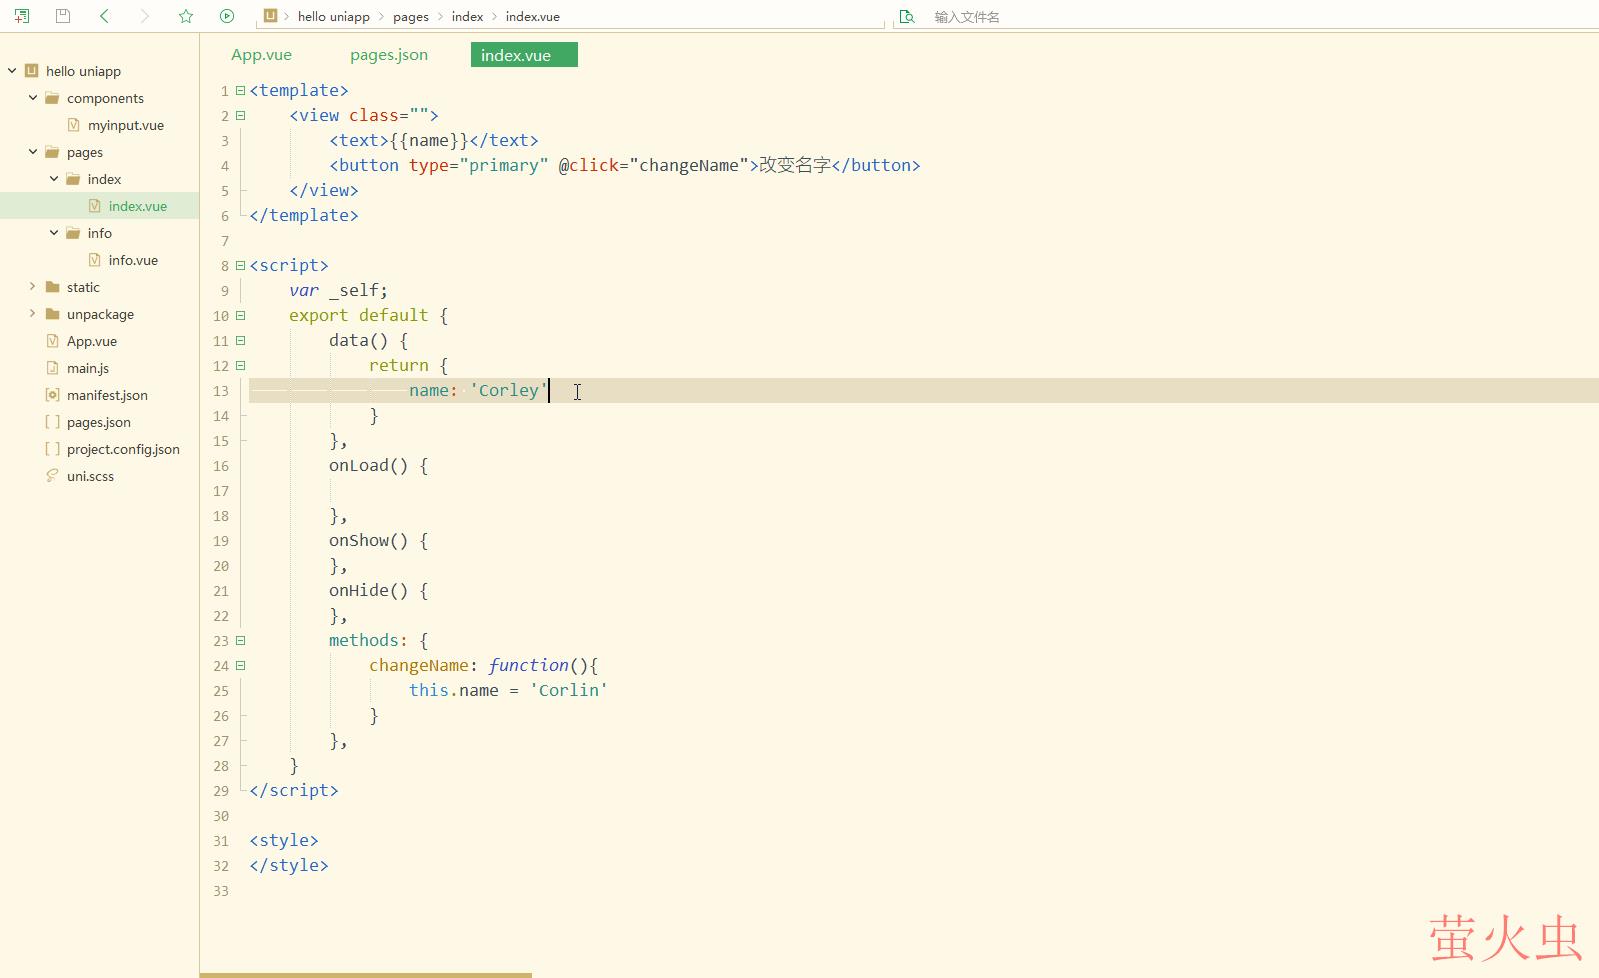Click the horizontal scrollbar at editor bottom
The image size is (1599, 978).
(366, 974)
